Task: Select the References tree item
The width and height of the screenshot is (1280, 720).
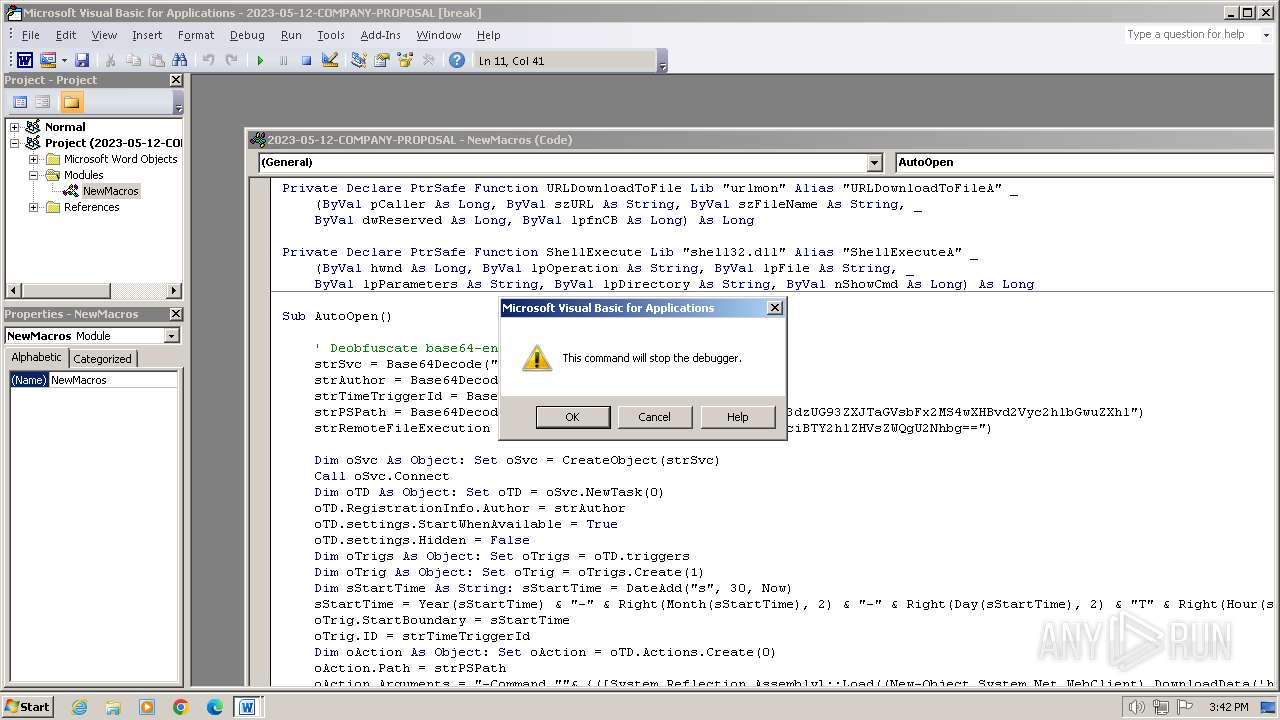Action: pyautogui.click(x=91, y=207)
